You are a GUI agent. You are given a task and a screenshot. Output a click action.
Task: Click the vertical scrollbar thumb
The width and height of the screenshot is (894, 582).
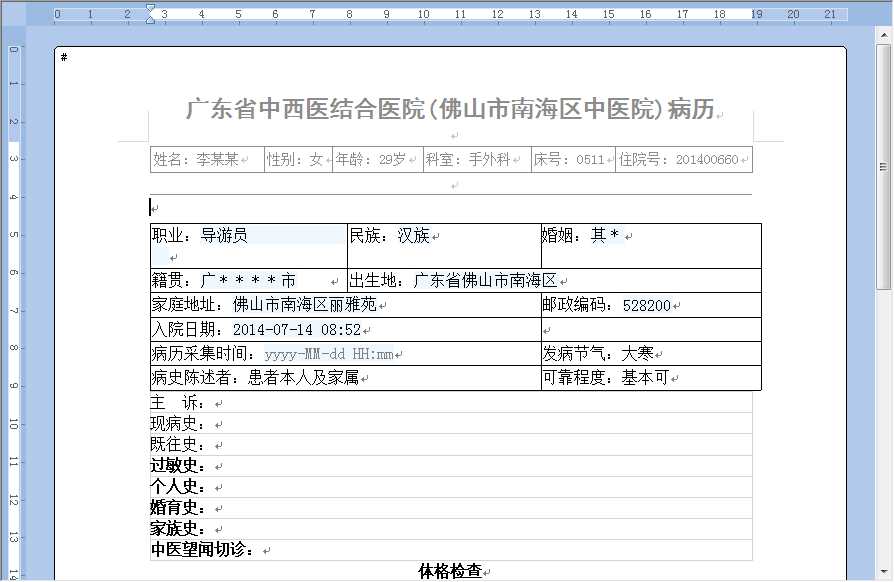(883, 167)
